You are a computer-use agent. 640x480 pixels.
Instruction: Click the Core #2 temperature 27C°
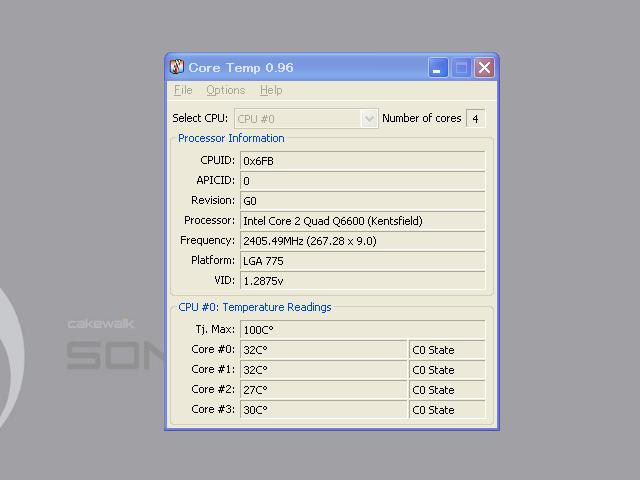(323, 390)
